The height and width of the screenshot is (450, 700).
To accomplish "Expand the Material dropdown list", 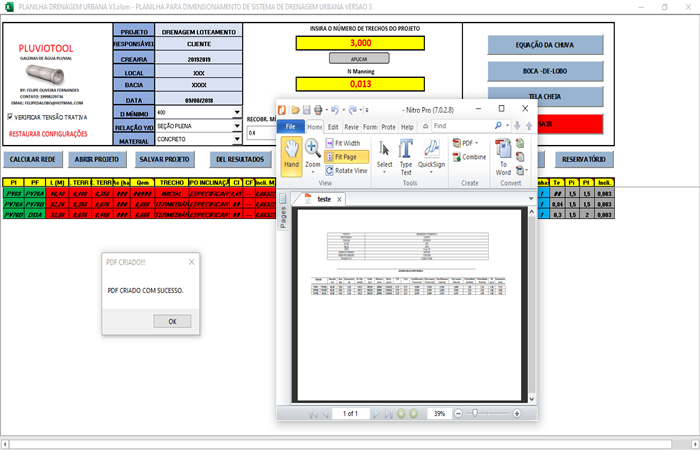I will click(x=237, y=140).
